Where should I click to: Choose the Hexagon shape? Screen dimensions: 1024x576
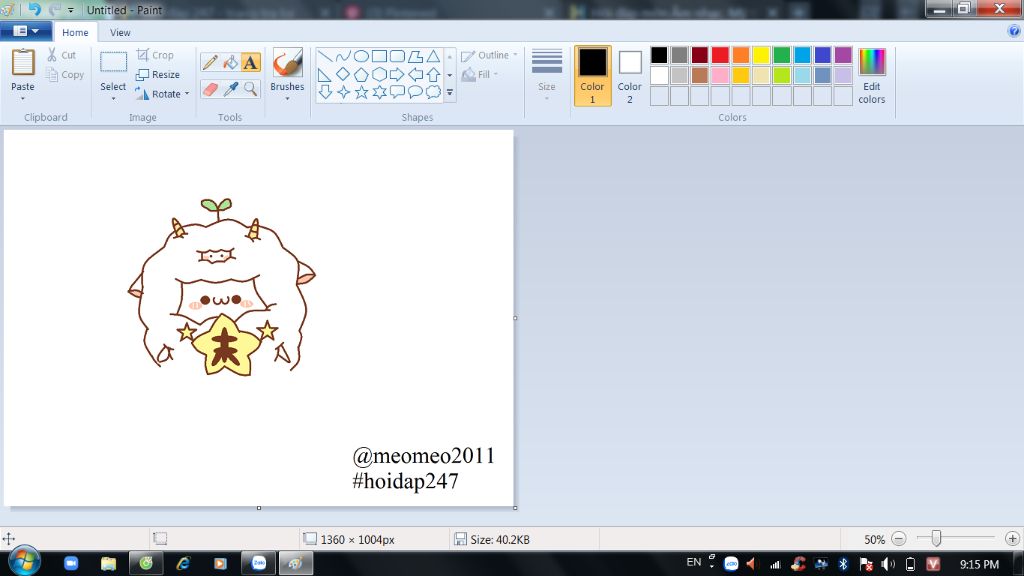[x=379, y=74]
